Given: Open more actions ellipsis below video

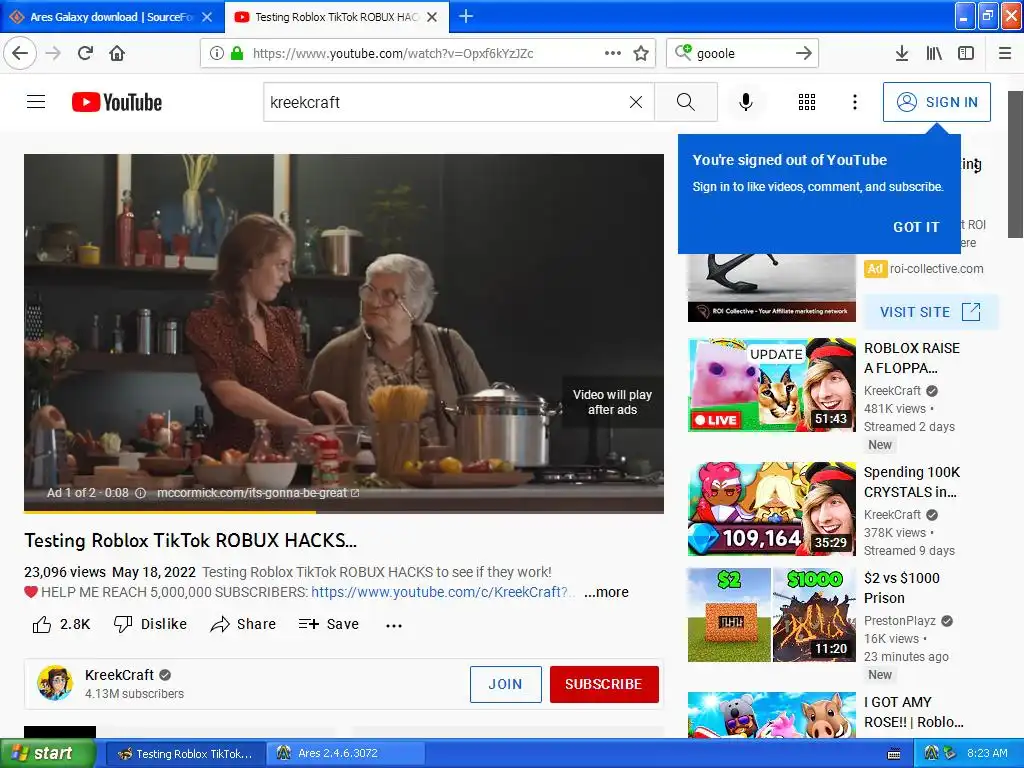Looking at the screenshot, I should click(394, 625).
